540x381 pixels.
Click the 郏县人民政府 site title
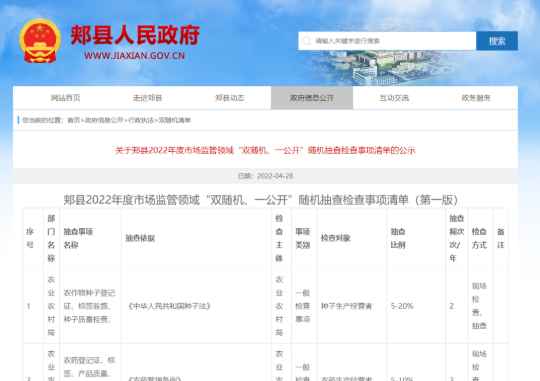click(135, 35)
